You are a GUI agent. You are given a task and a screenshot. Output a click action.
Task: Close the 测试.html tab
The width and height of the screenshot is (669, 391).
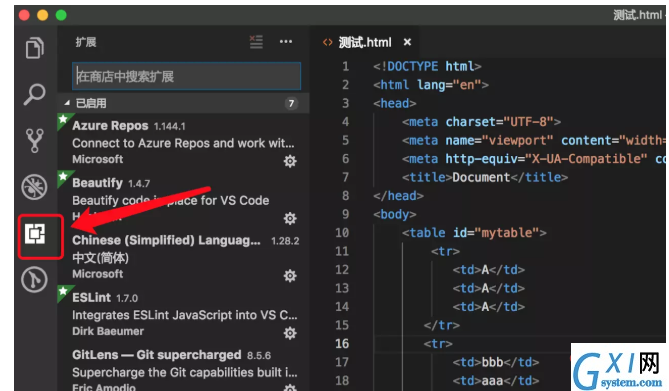coord(407,42)
